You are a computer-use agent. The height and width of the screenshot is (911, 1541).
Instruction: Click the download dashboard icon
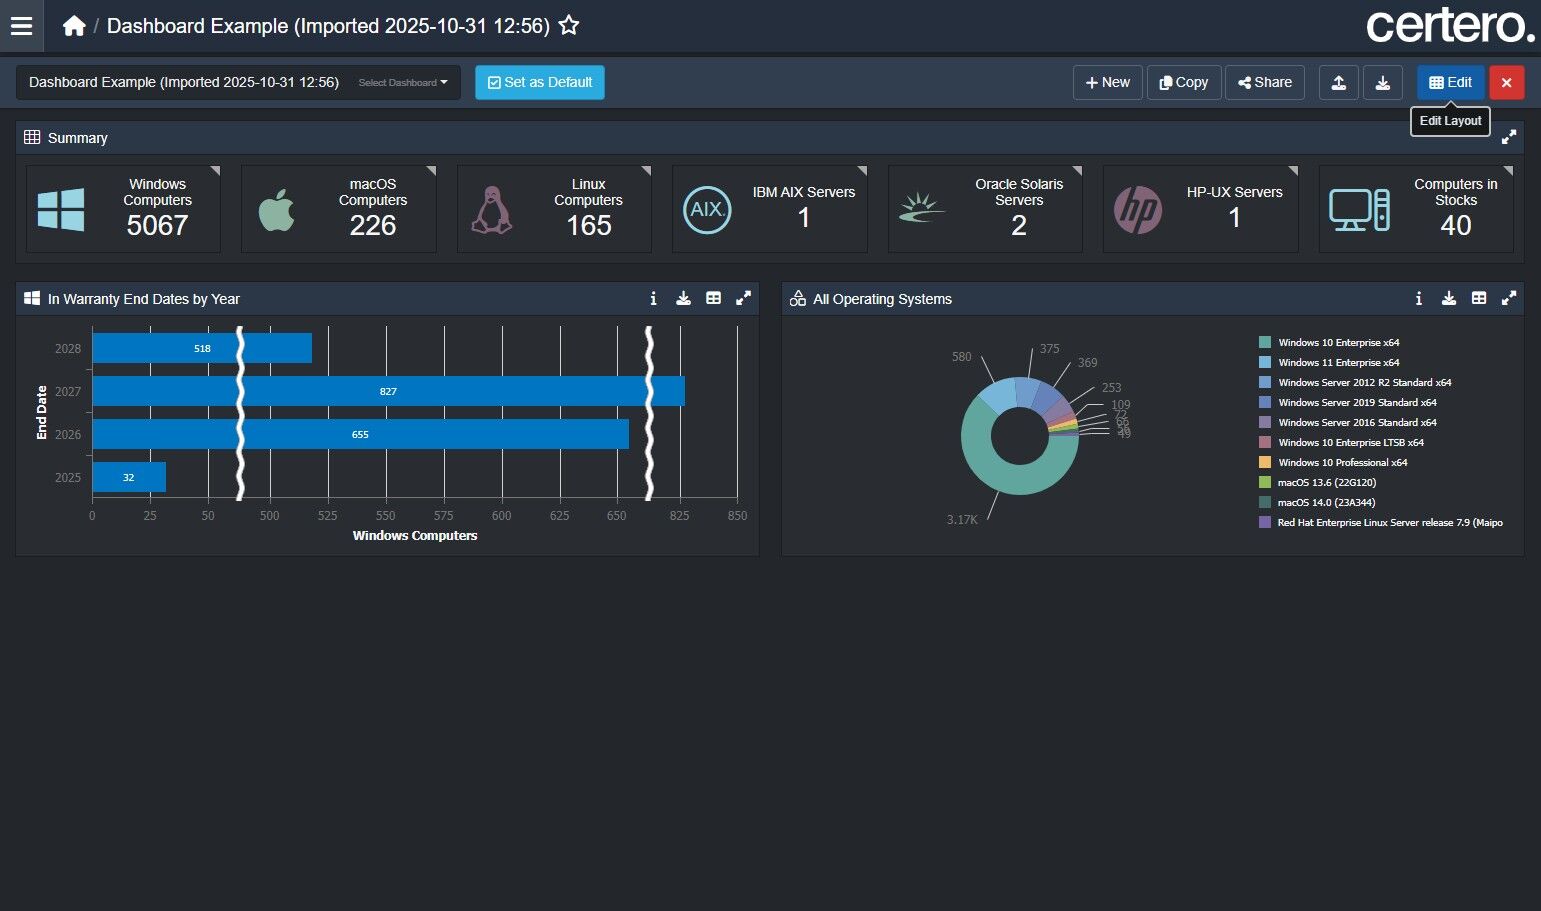click(x=1382, y=82)
